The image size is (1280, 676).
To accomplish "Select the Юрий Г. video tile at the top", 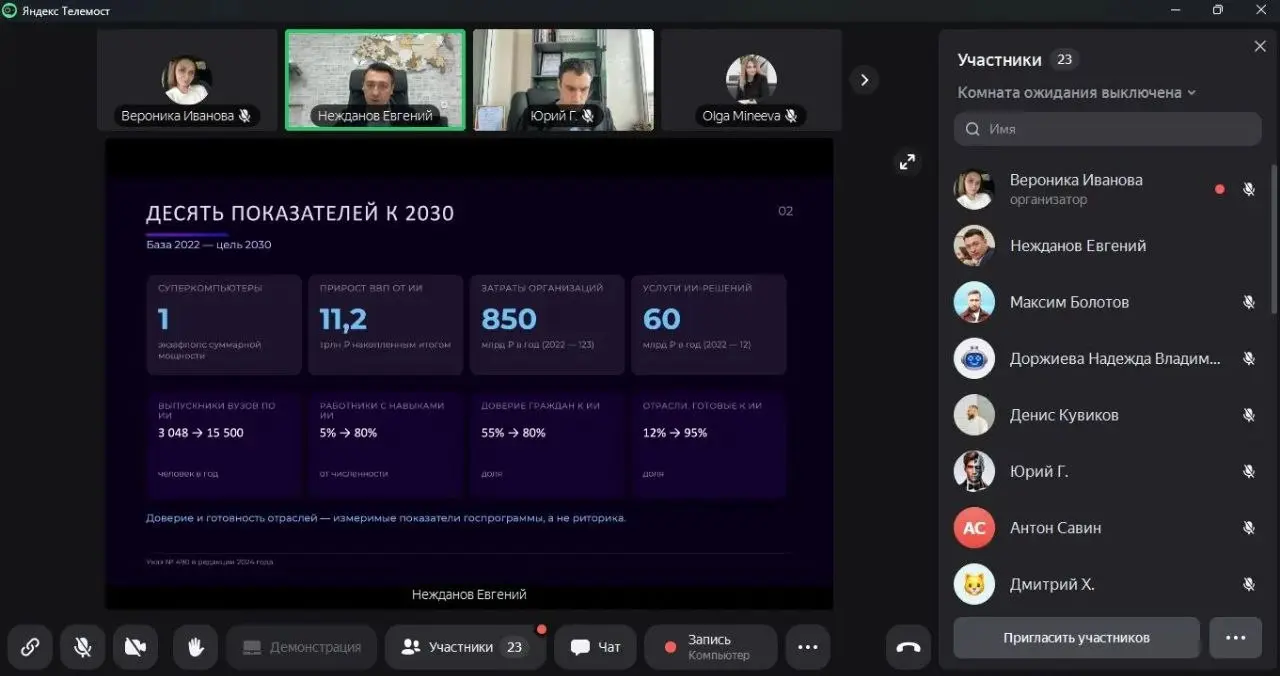I will 563,80.
